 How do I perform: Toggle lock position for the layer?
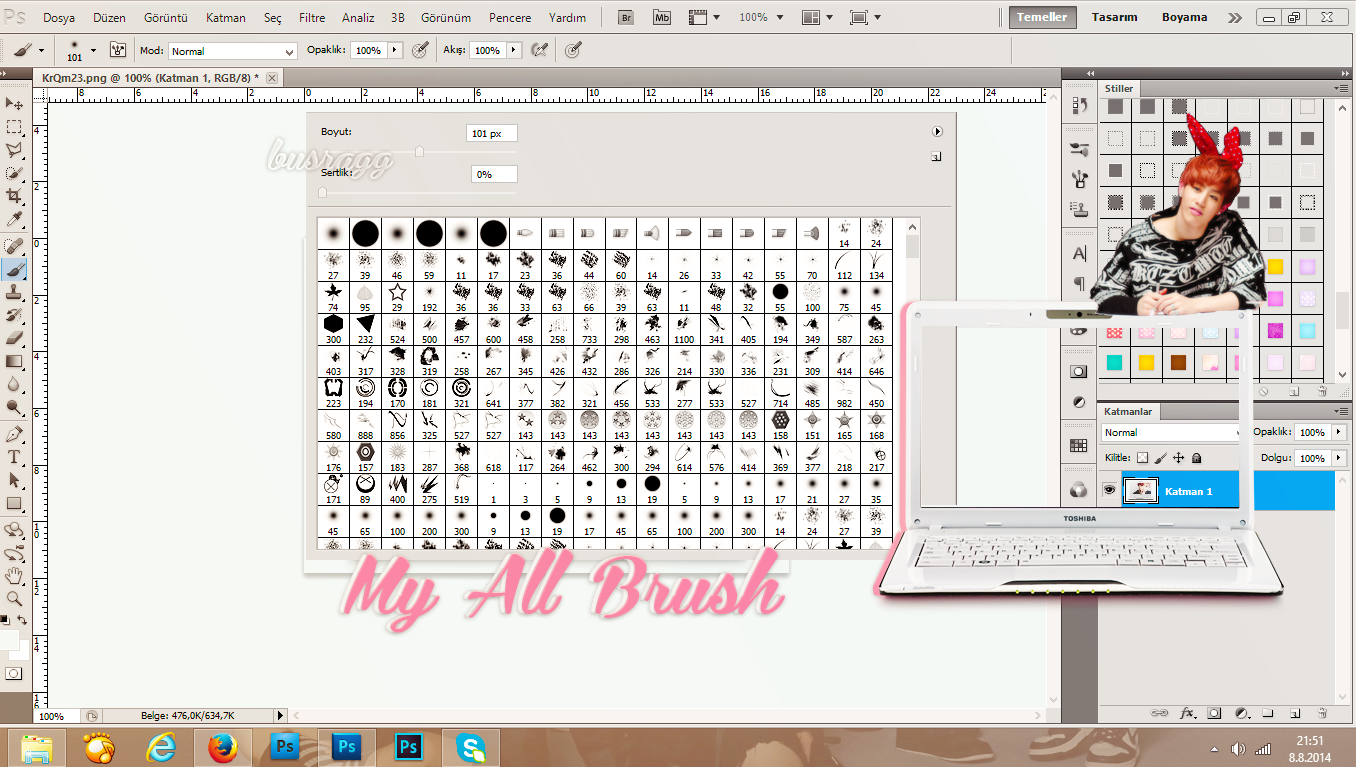tap(1178, 458)
